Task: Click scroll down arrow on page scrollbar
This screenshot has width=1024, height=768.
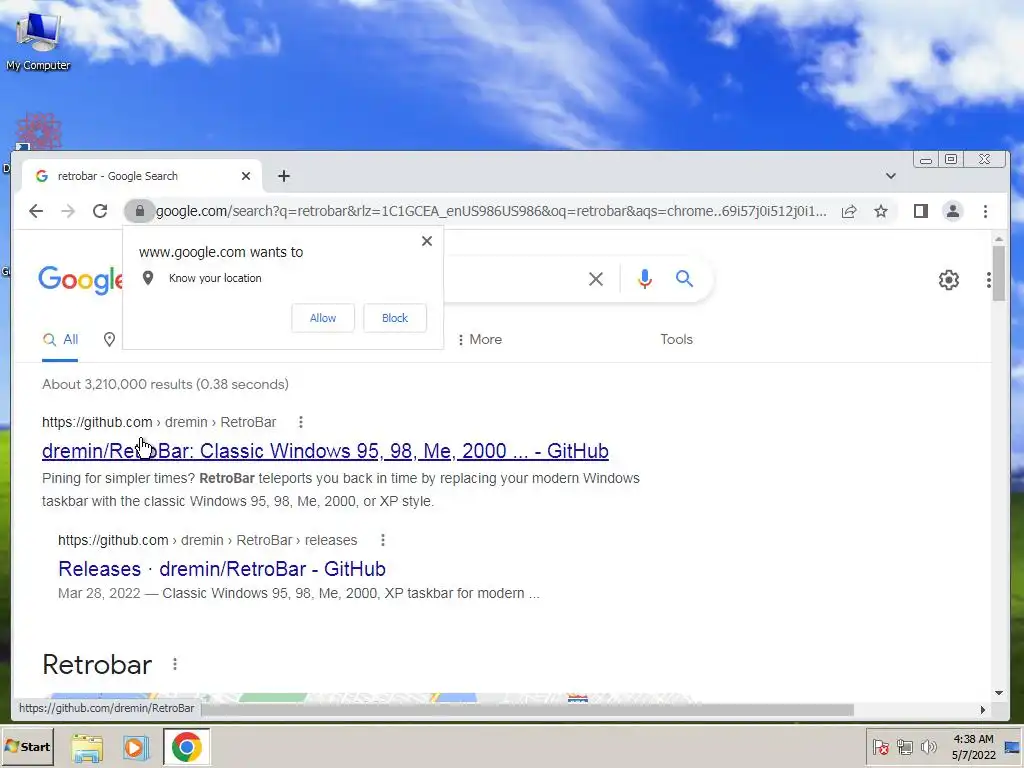Action: tap(999, 693)
